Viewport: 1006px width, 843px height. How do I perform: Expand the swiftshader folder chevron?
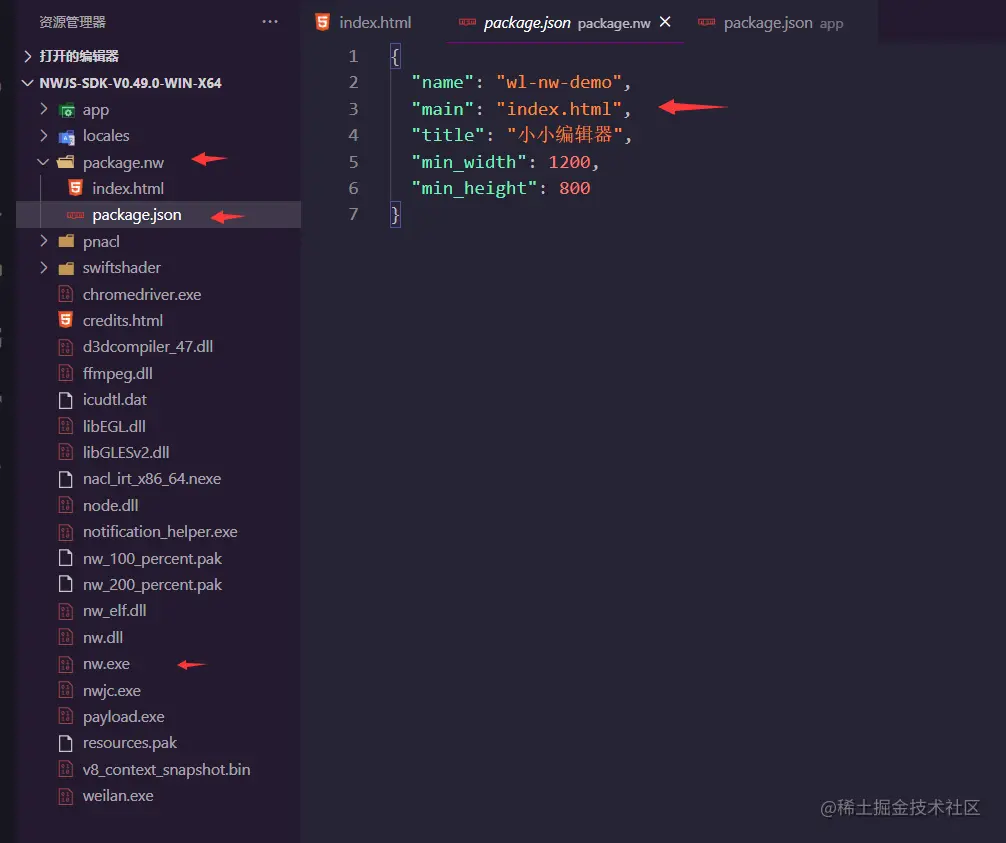pyautogui.click(x=44, y=268)
